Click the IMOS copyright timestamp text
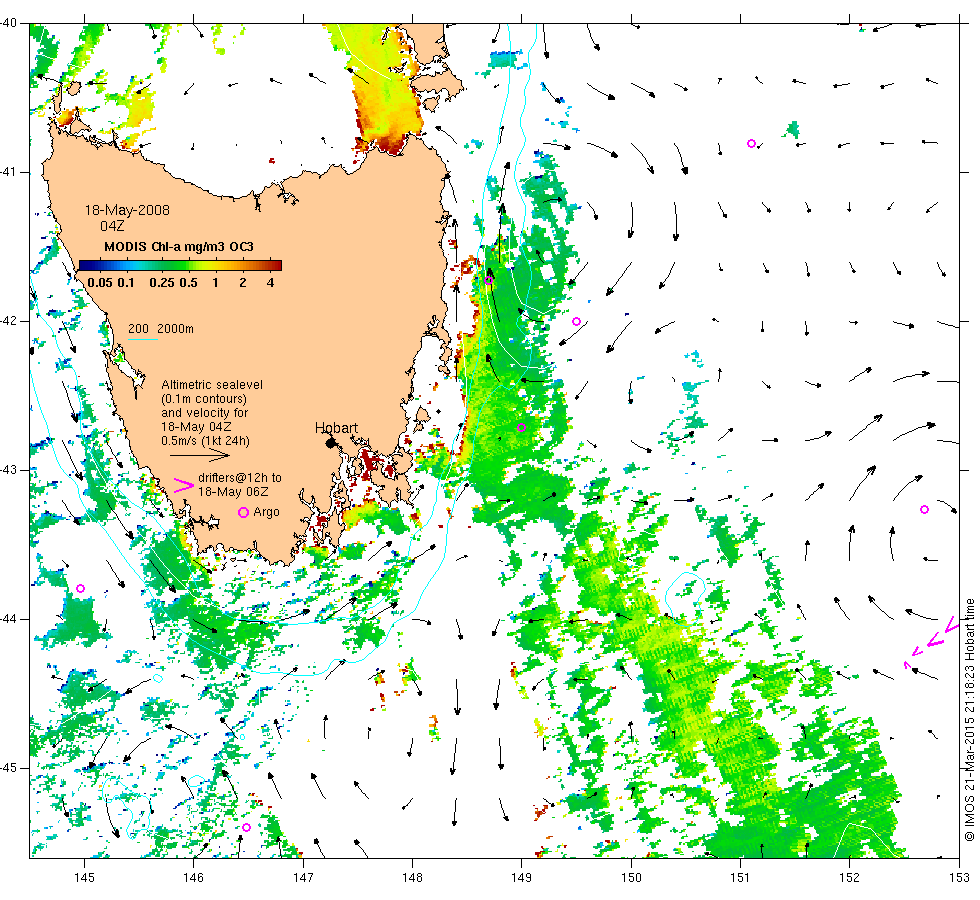Image resolution: width=980 pixels, height=900 pixels. tap(969, 720)
